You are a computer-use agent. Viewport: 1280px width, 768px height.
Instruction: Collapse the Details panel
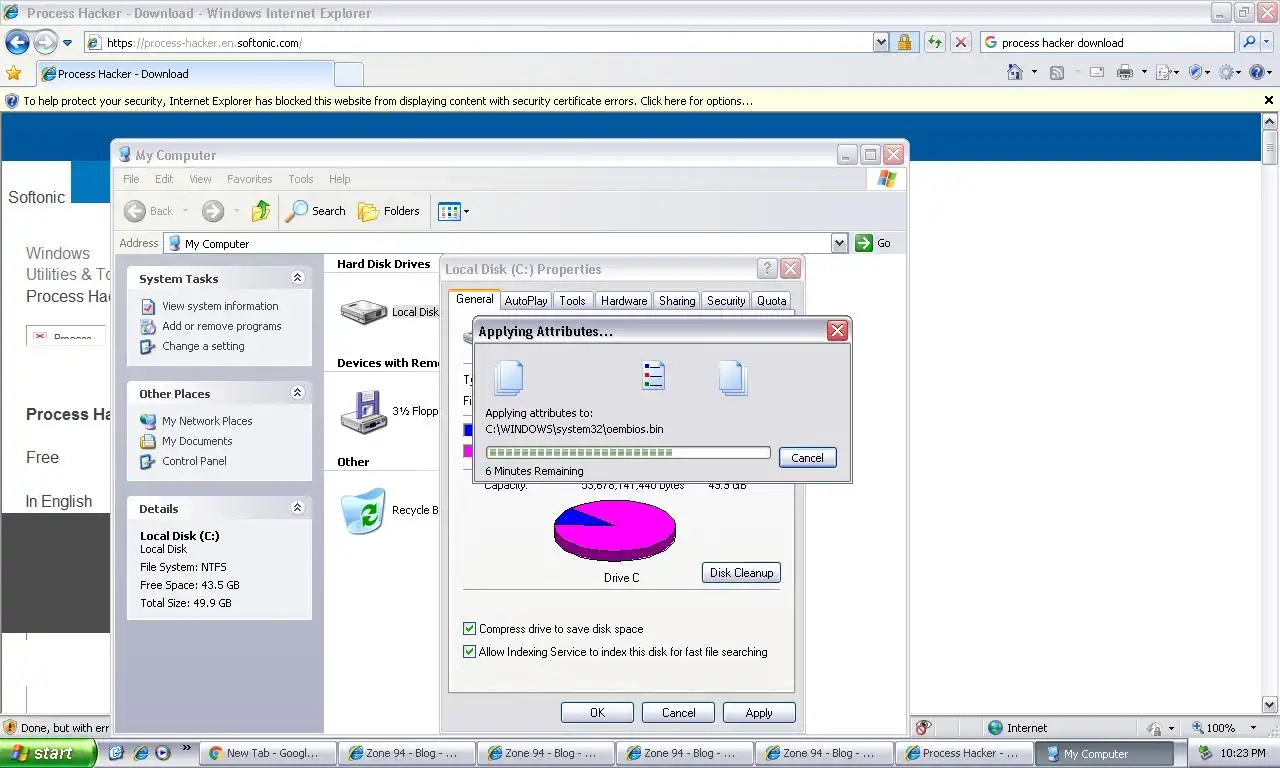(297, 508)
